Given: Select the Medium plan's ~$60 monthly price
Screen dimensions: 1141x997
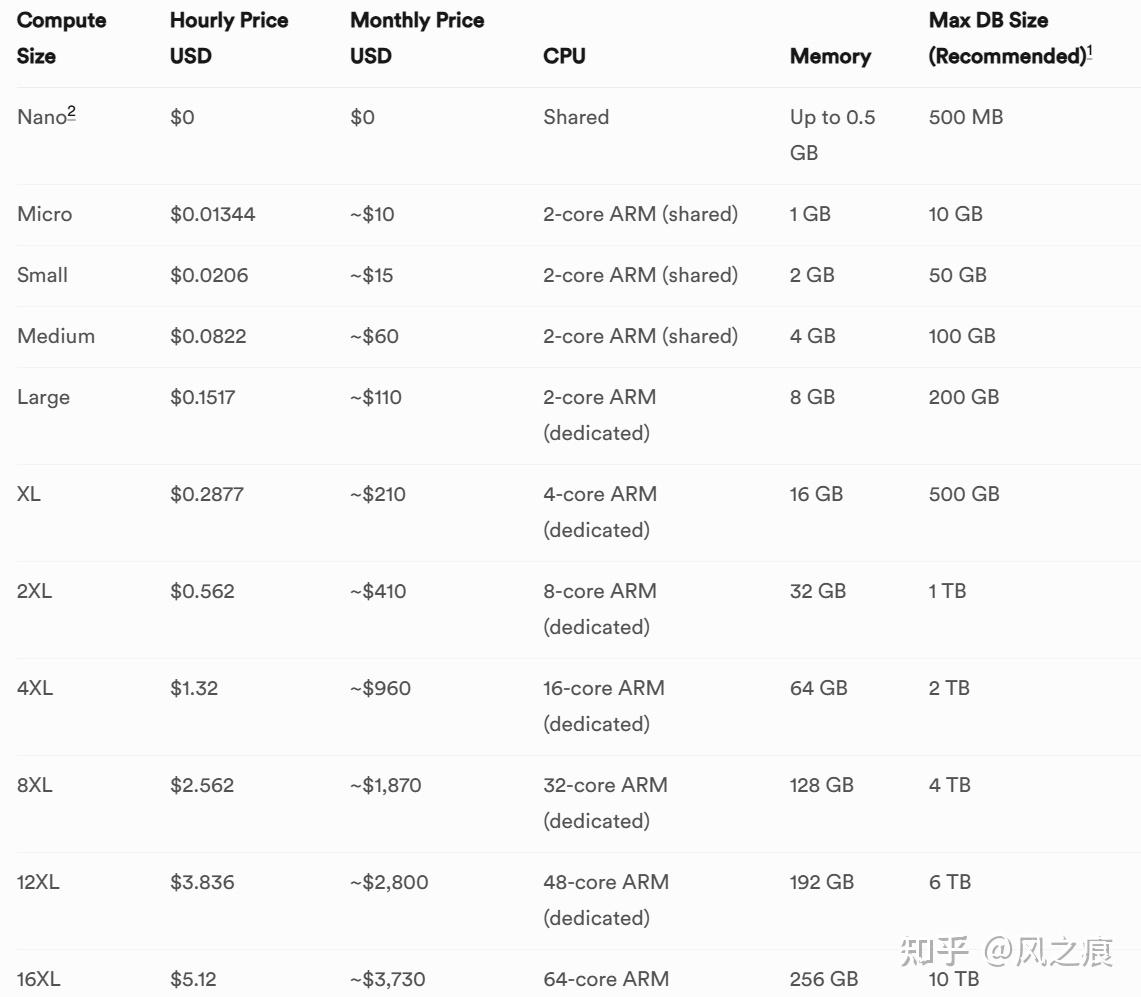Looking at the screenshot, I should (x=374, y=336).
